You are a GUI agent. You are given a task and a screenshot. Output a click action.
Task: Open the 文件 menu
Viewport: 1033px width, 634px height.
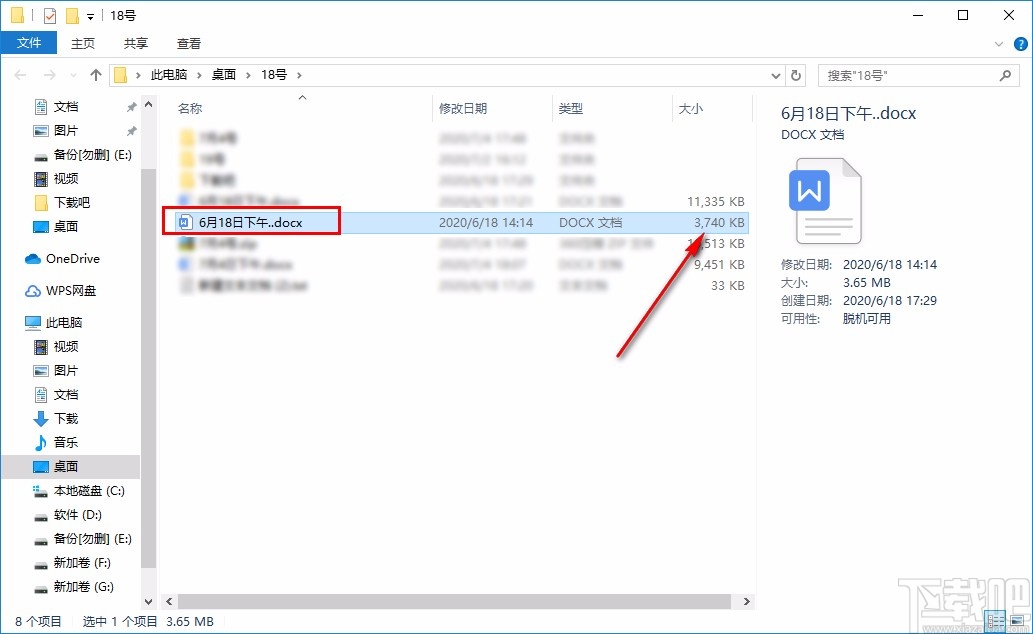point(30,43)
